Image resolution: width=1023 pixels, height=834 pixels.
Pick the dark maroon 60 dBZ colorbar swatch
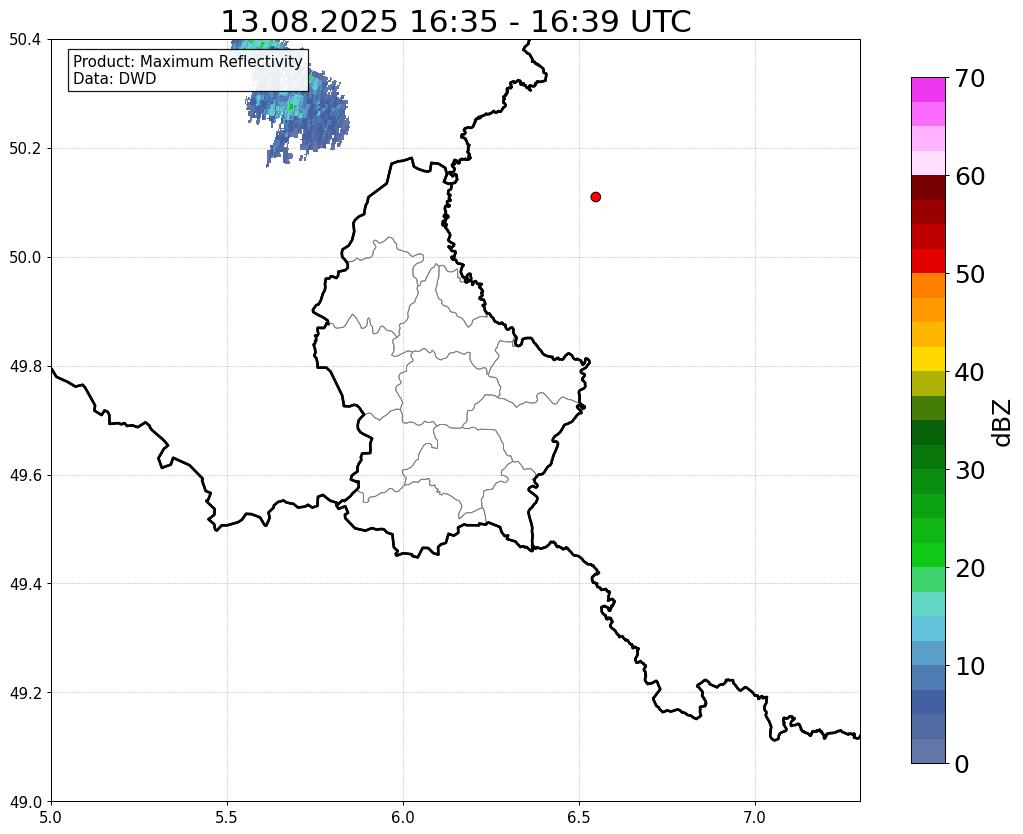tap(928, 188)
